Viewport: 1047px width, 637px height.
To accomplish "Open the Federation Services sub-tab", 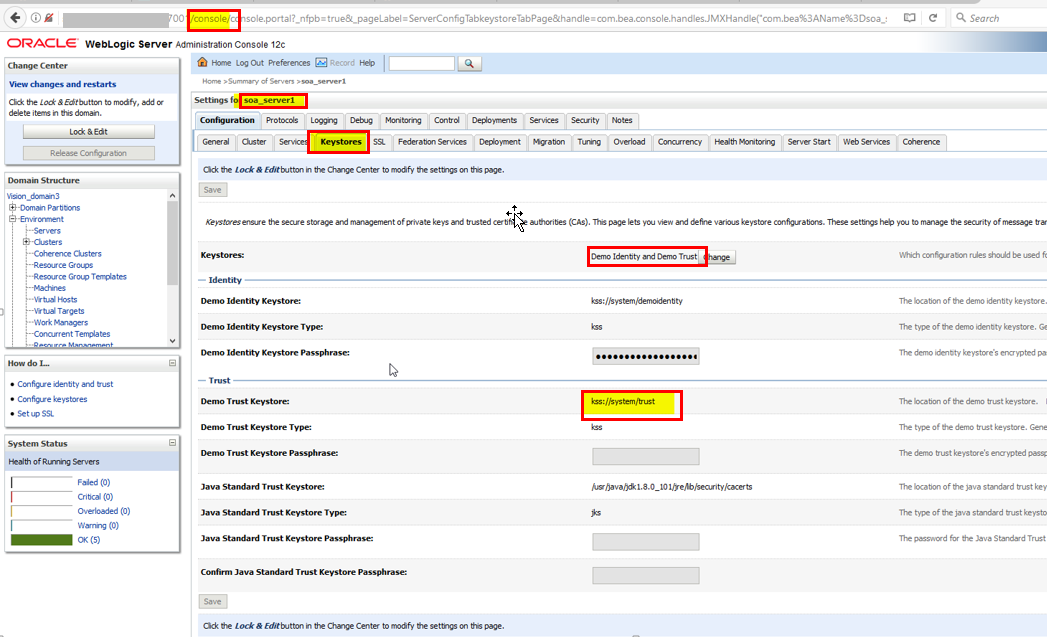I will 432,142.
